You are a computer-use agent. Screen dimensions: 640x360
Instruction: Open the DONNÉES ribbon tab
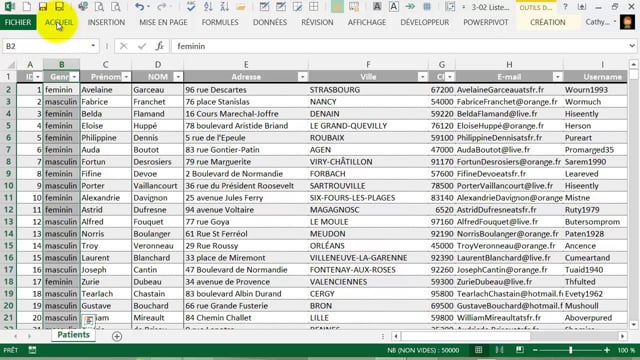270,22
